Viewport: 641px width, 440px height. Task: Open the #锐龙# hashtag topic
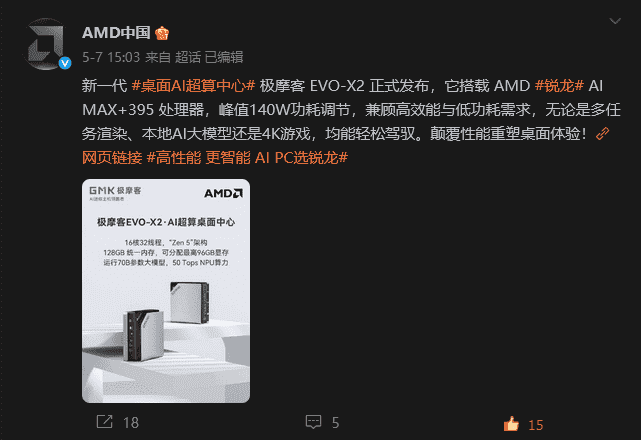point(559,86)
